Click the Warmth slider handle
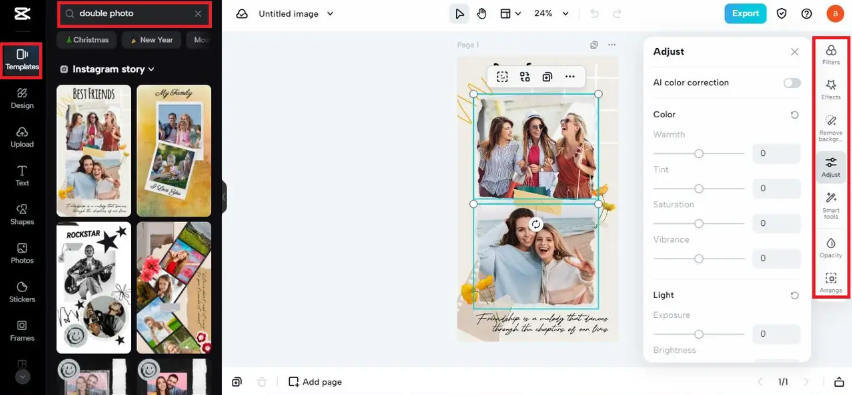852x395 pixels. [x=699, y=154]
